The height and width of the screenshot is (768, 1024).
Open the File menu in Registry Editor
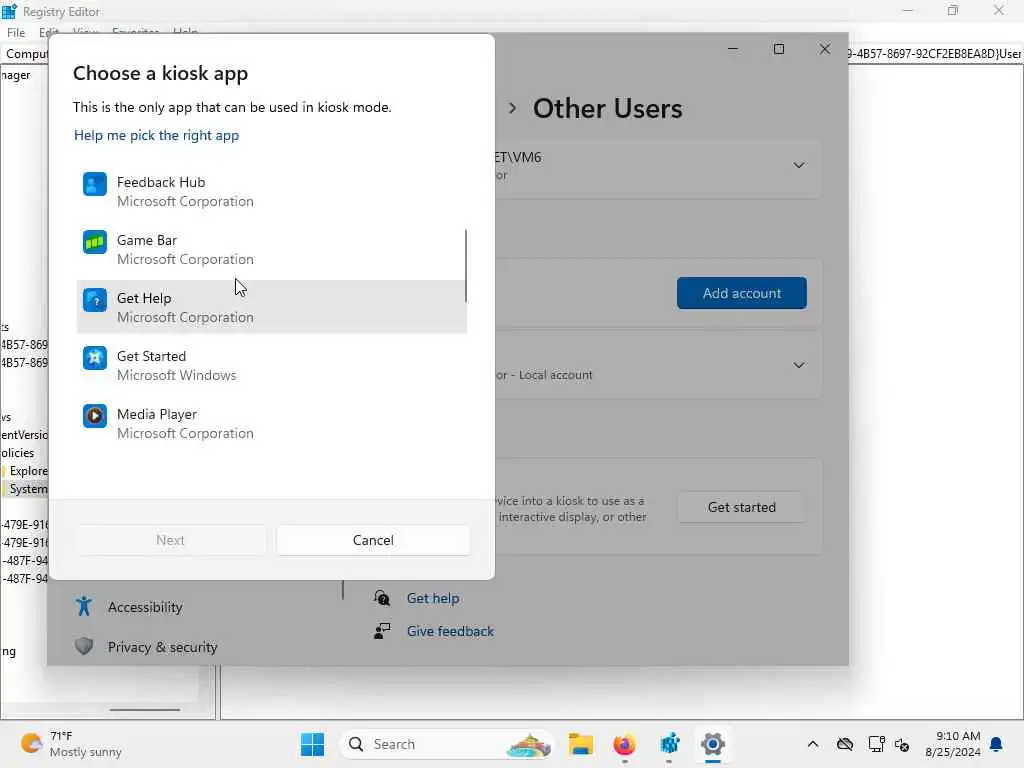pyautogui.click(x=16, y=32)
